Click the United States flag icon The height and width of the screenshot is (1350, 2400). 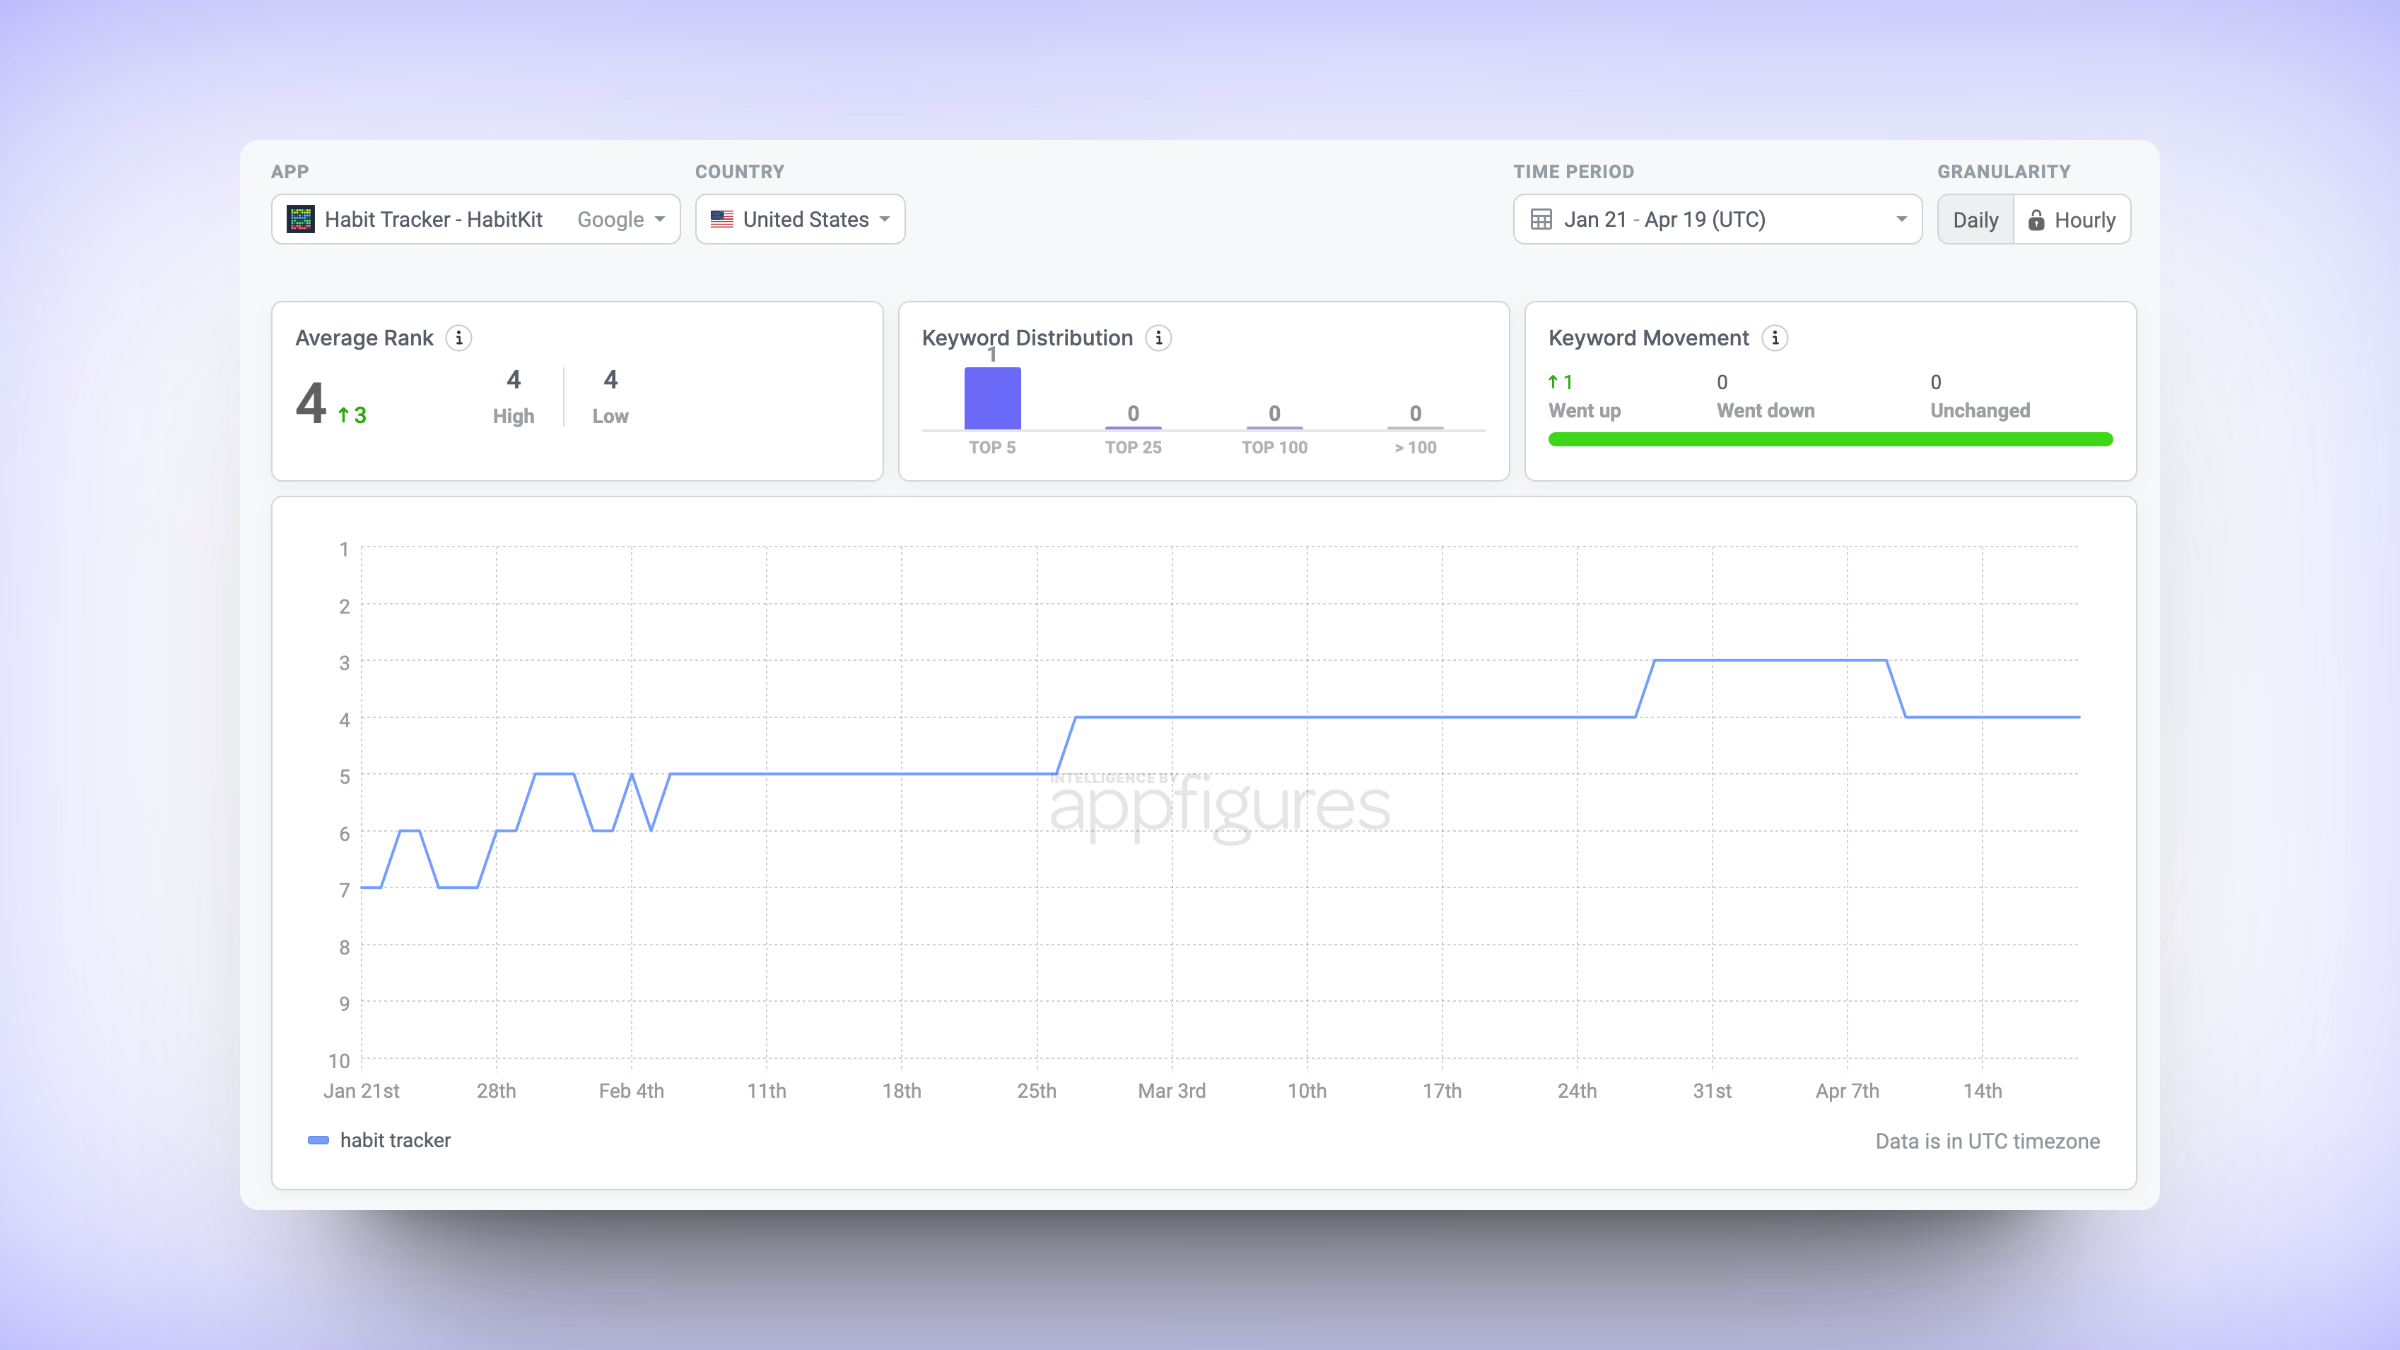coord(722,219)
